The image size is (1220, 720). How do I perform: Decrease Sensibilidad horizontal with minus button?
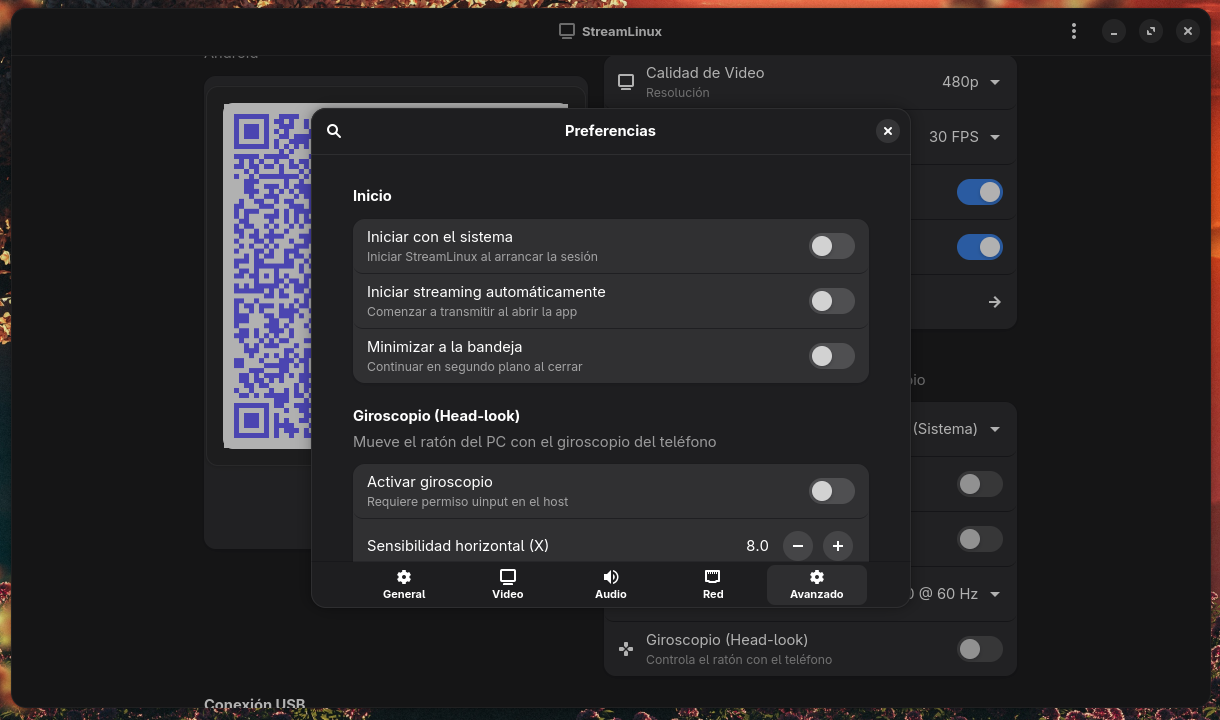click(x=798, y=546)
